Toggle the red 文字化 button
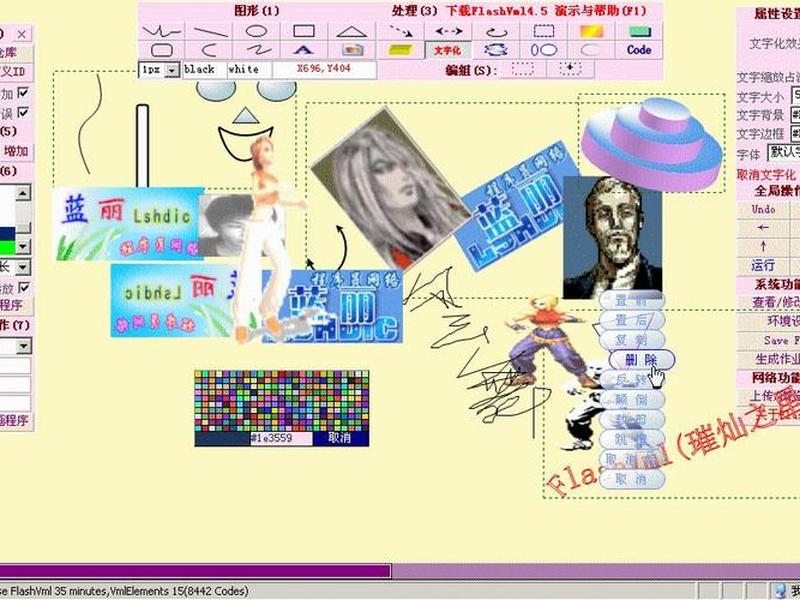 tap(447, 50)
